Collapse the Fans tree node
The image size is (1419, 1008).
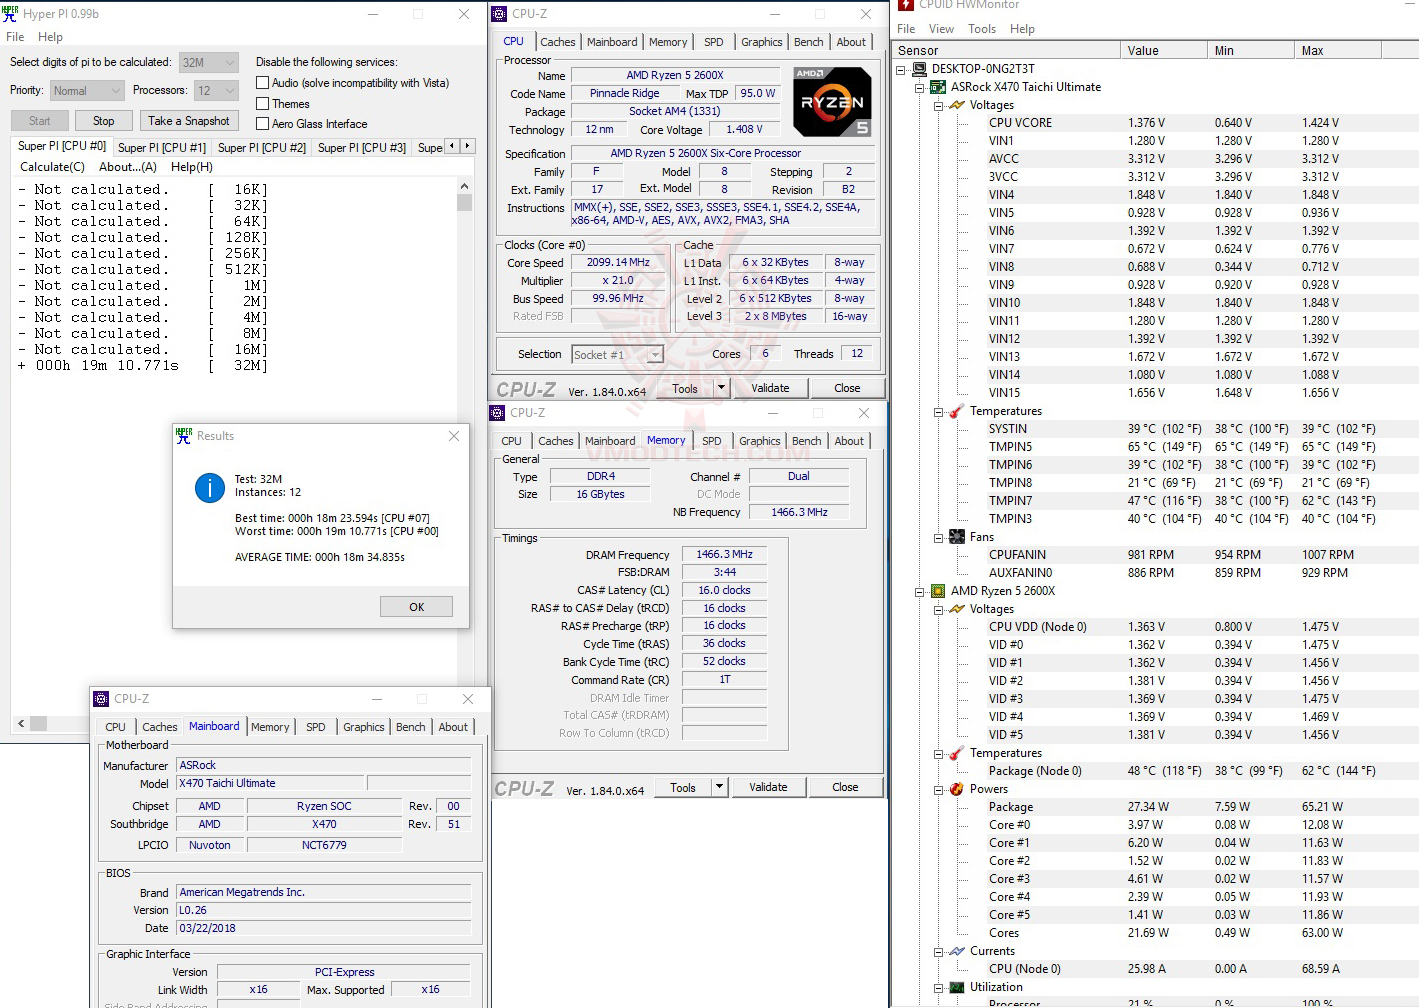tap(939, 538)
